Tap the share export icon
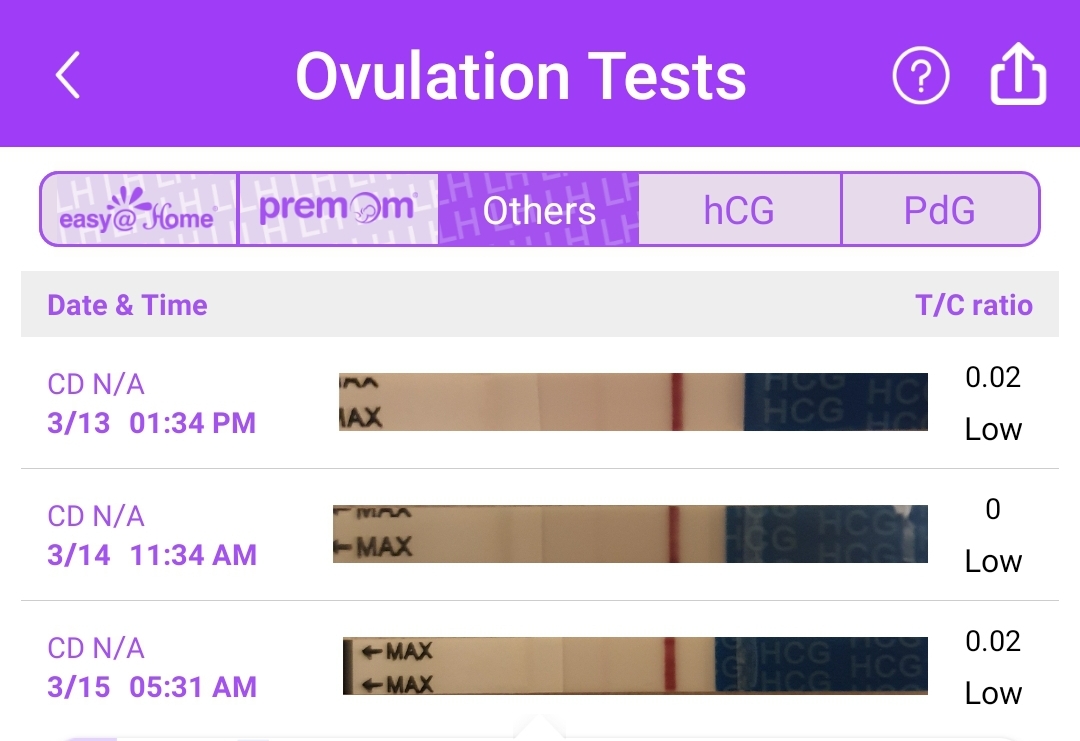The image size is (1080, 741). point(1018,74)
